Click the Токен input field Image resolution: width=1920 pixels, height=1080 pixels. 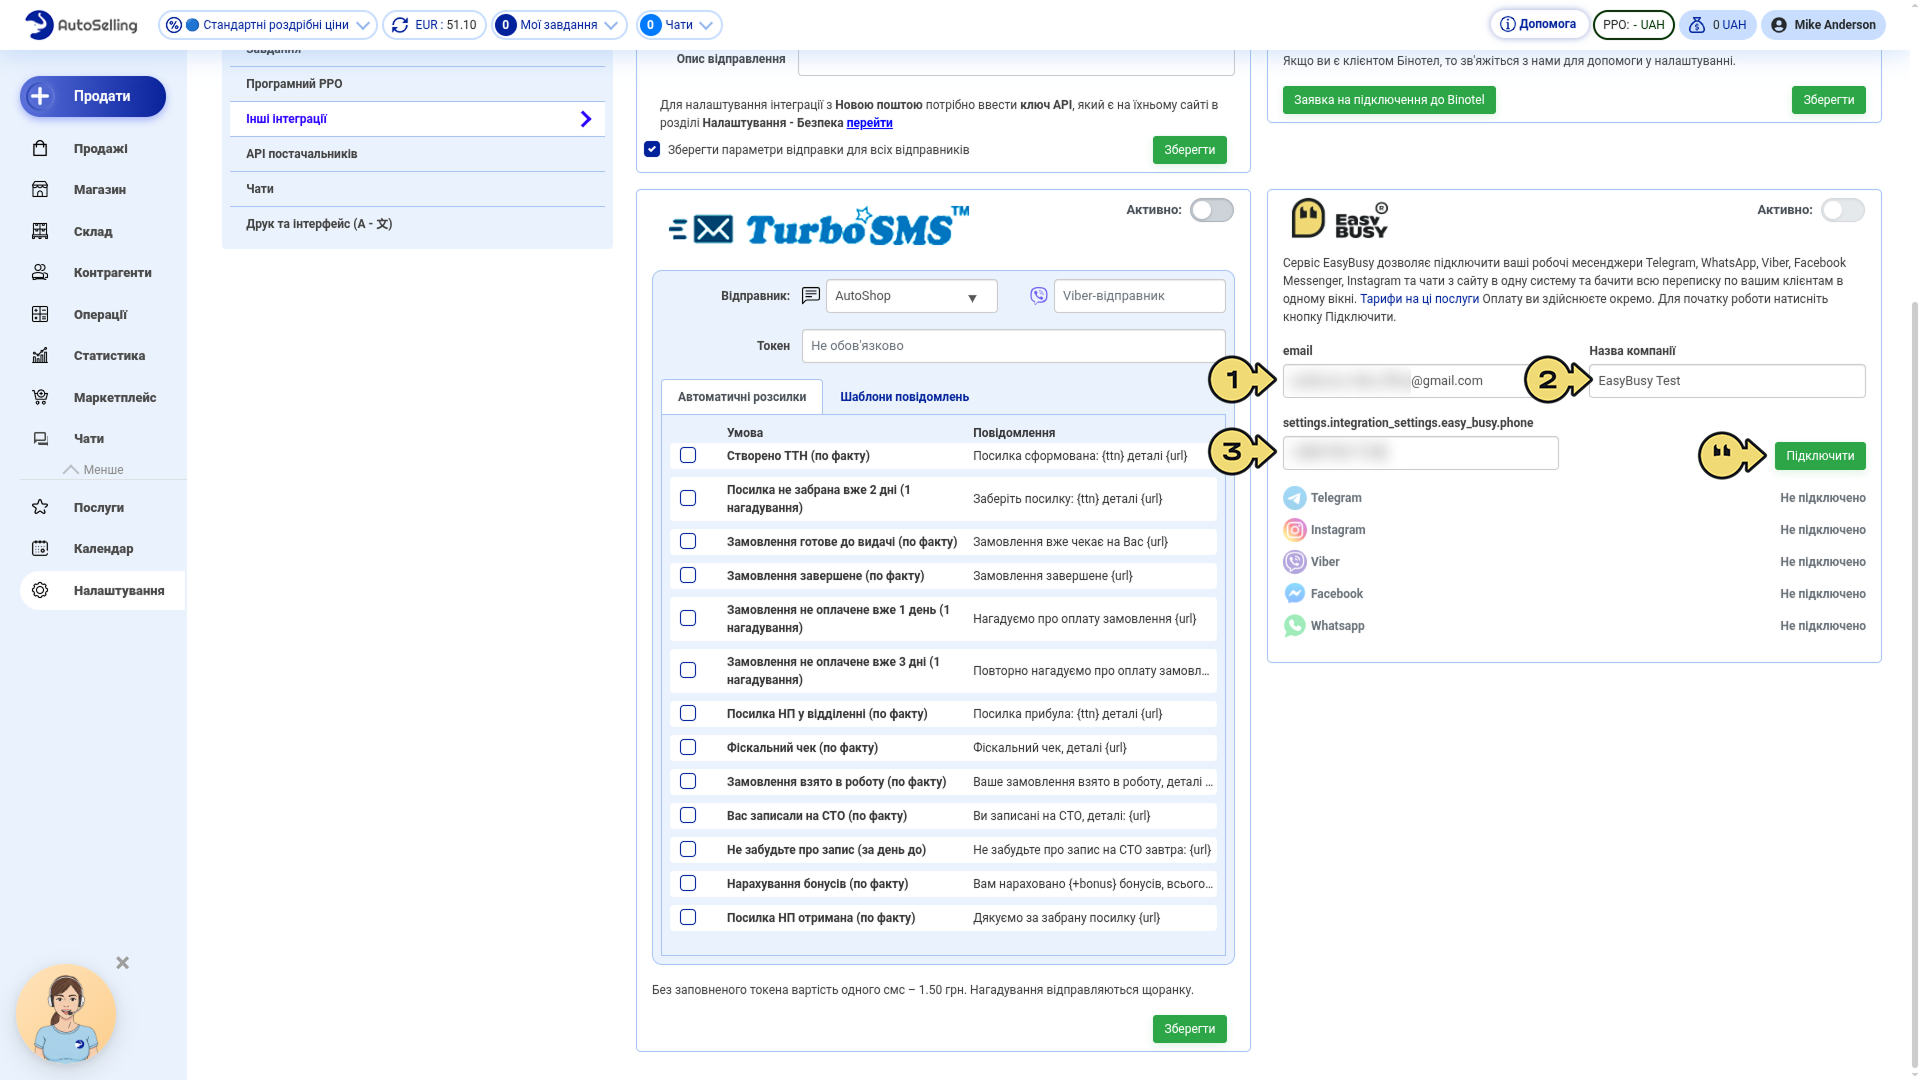tap(1013, 346)
